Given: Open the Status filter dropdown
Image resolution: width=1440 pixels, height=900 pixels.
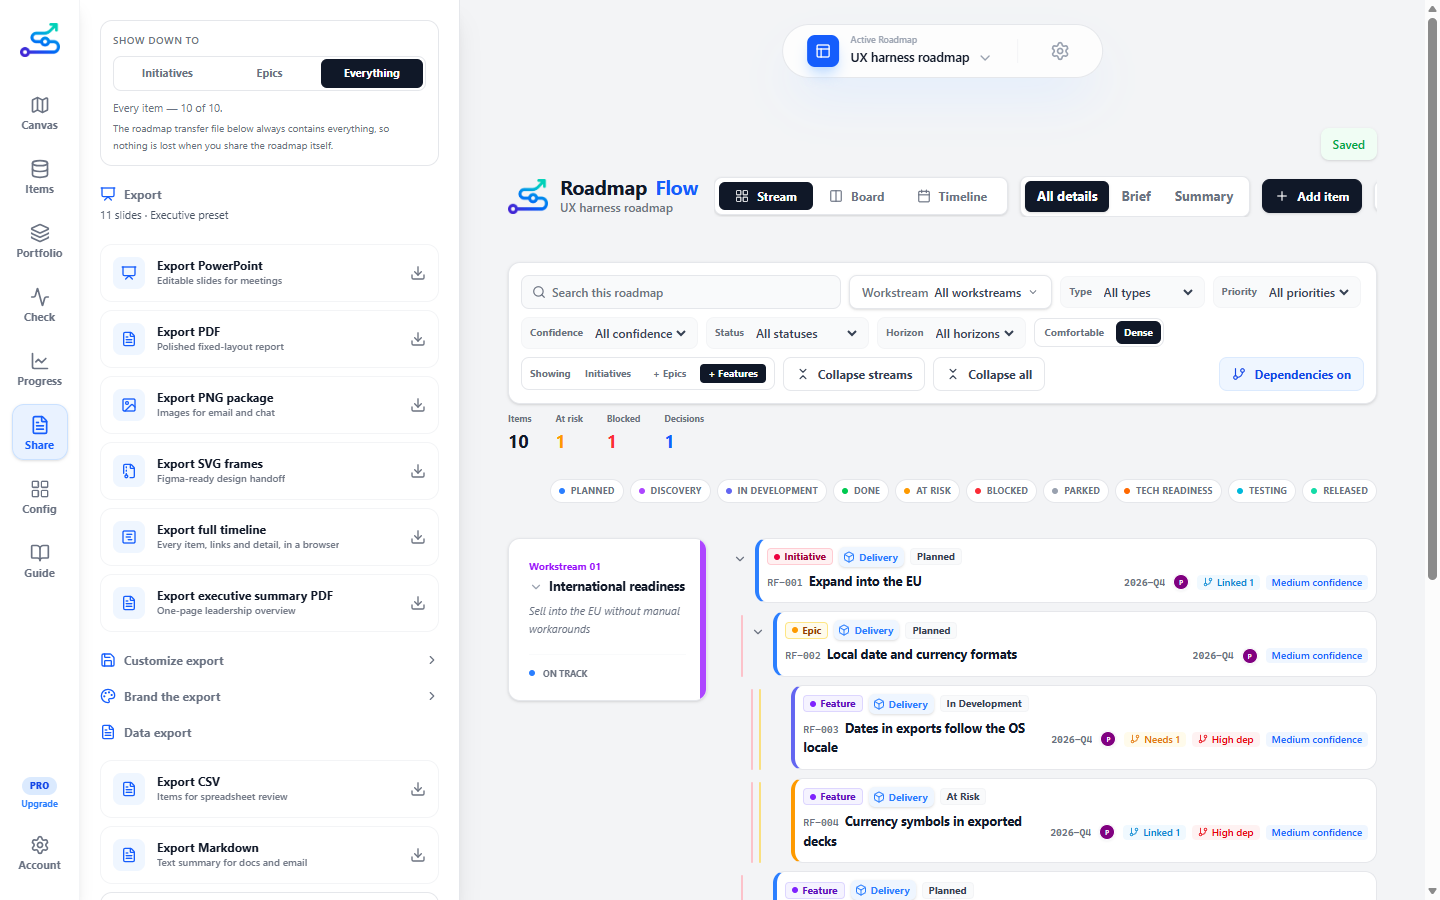Looking at the screenshot, I should click(x=786, y=333).
